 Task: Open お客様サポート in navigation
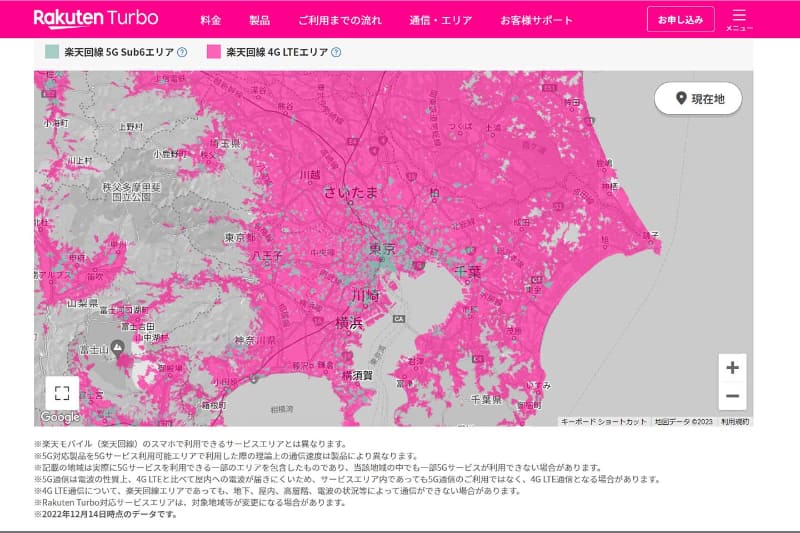coord(536,20)
